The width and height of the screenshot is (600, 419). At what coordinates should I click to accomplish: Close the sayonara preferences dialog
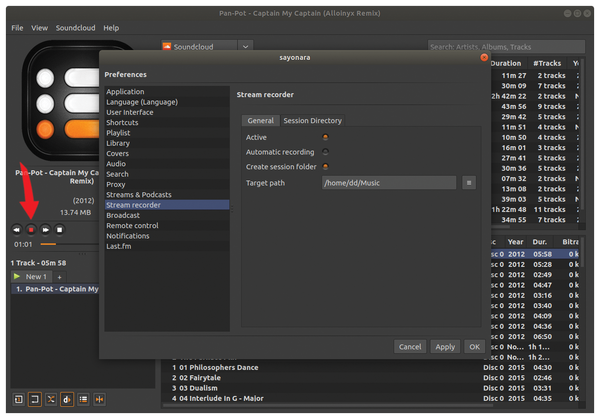pyautogui.click(x=484, y=57)
